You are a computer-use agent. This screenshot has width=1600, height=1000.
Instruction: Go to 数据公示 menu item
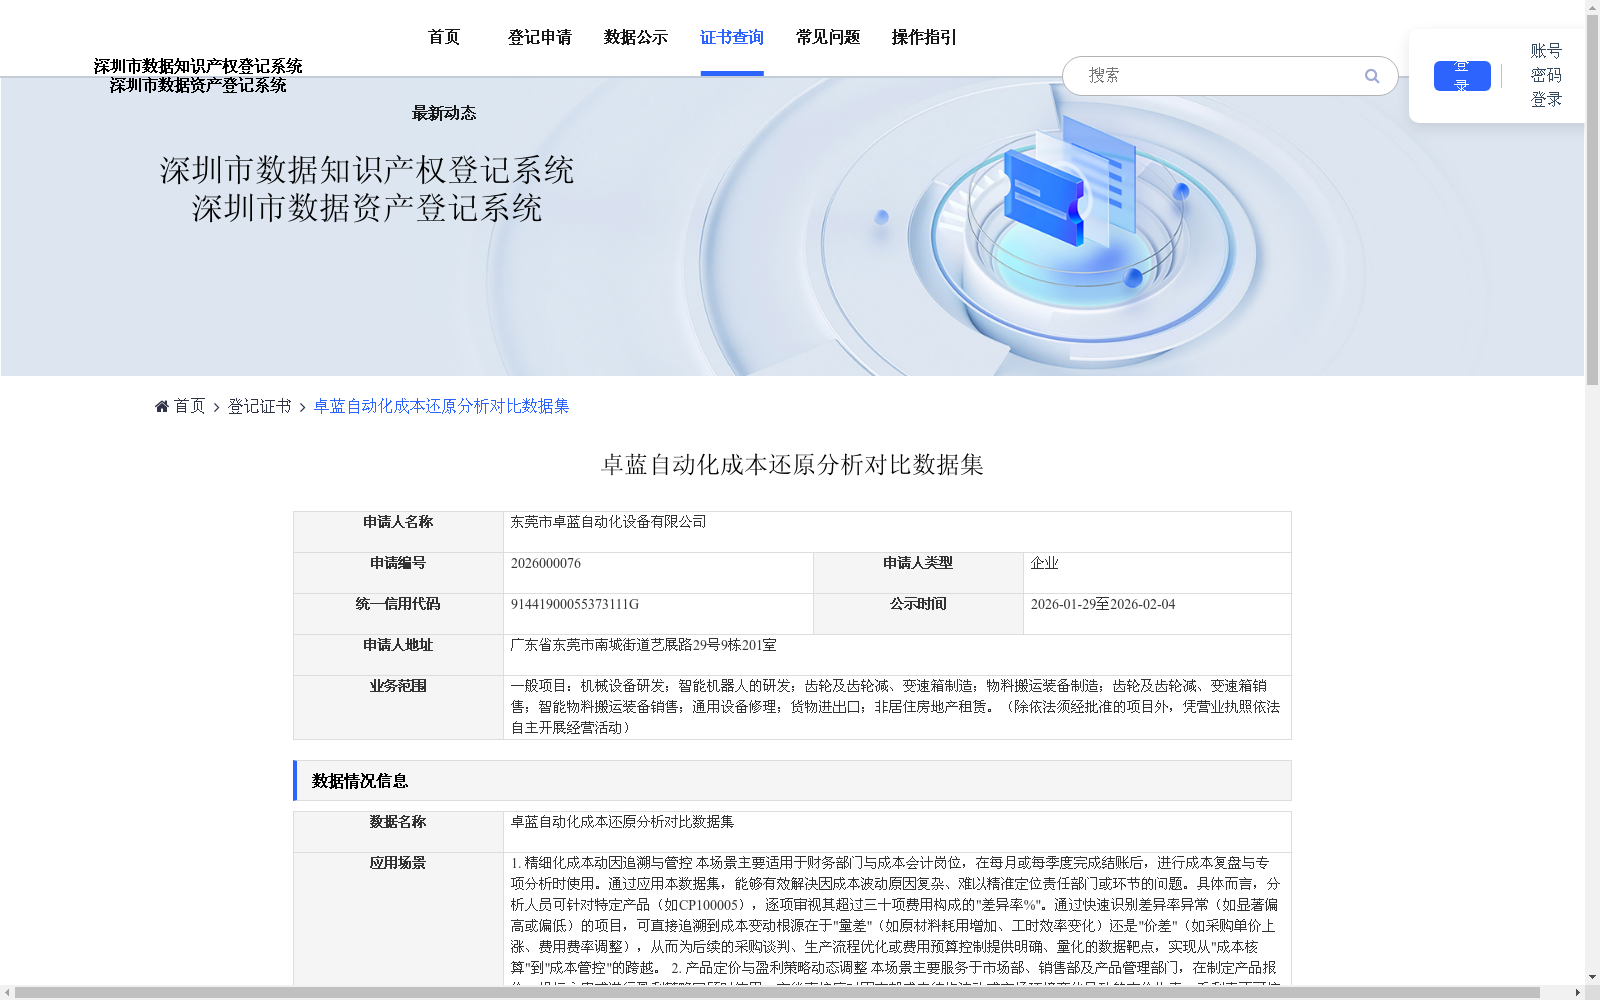[x=636, y=37]
